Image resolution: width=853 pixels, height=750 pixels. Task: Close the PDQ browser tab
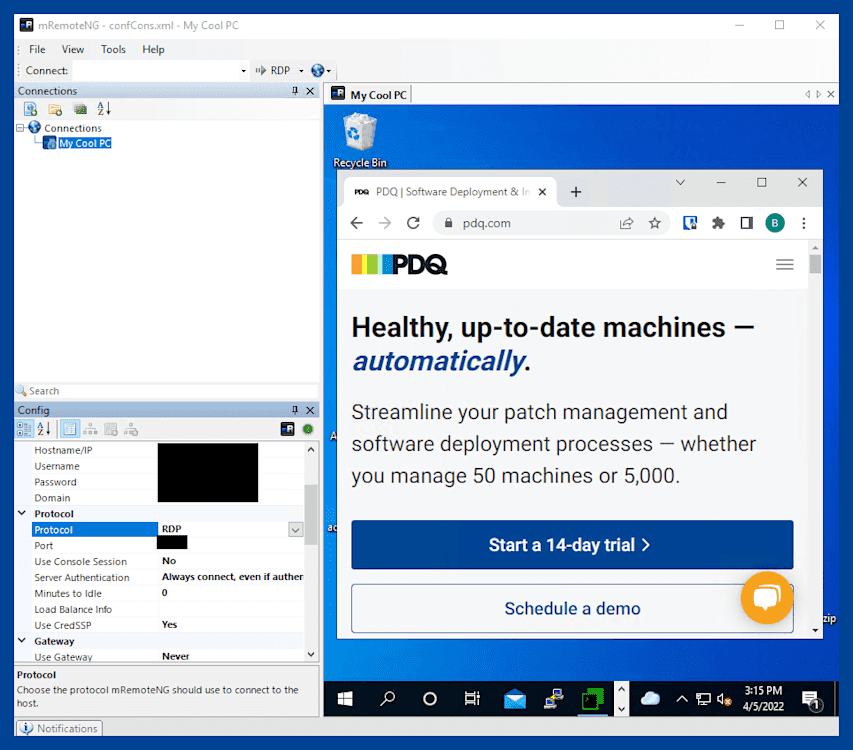[x=542, y=191]
